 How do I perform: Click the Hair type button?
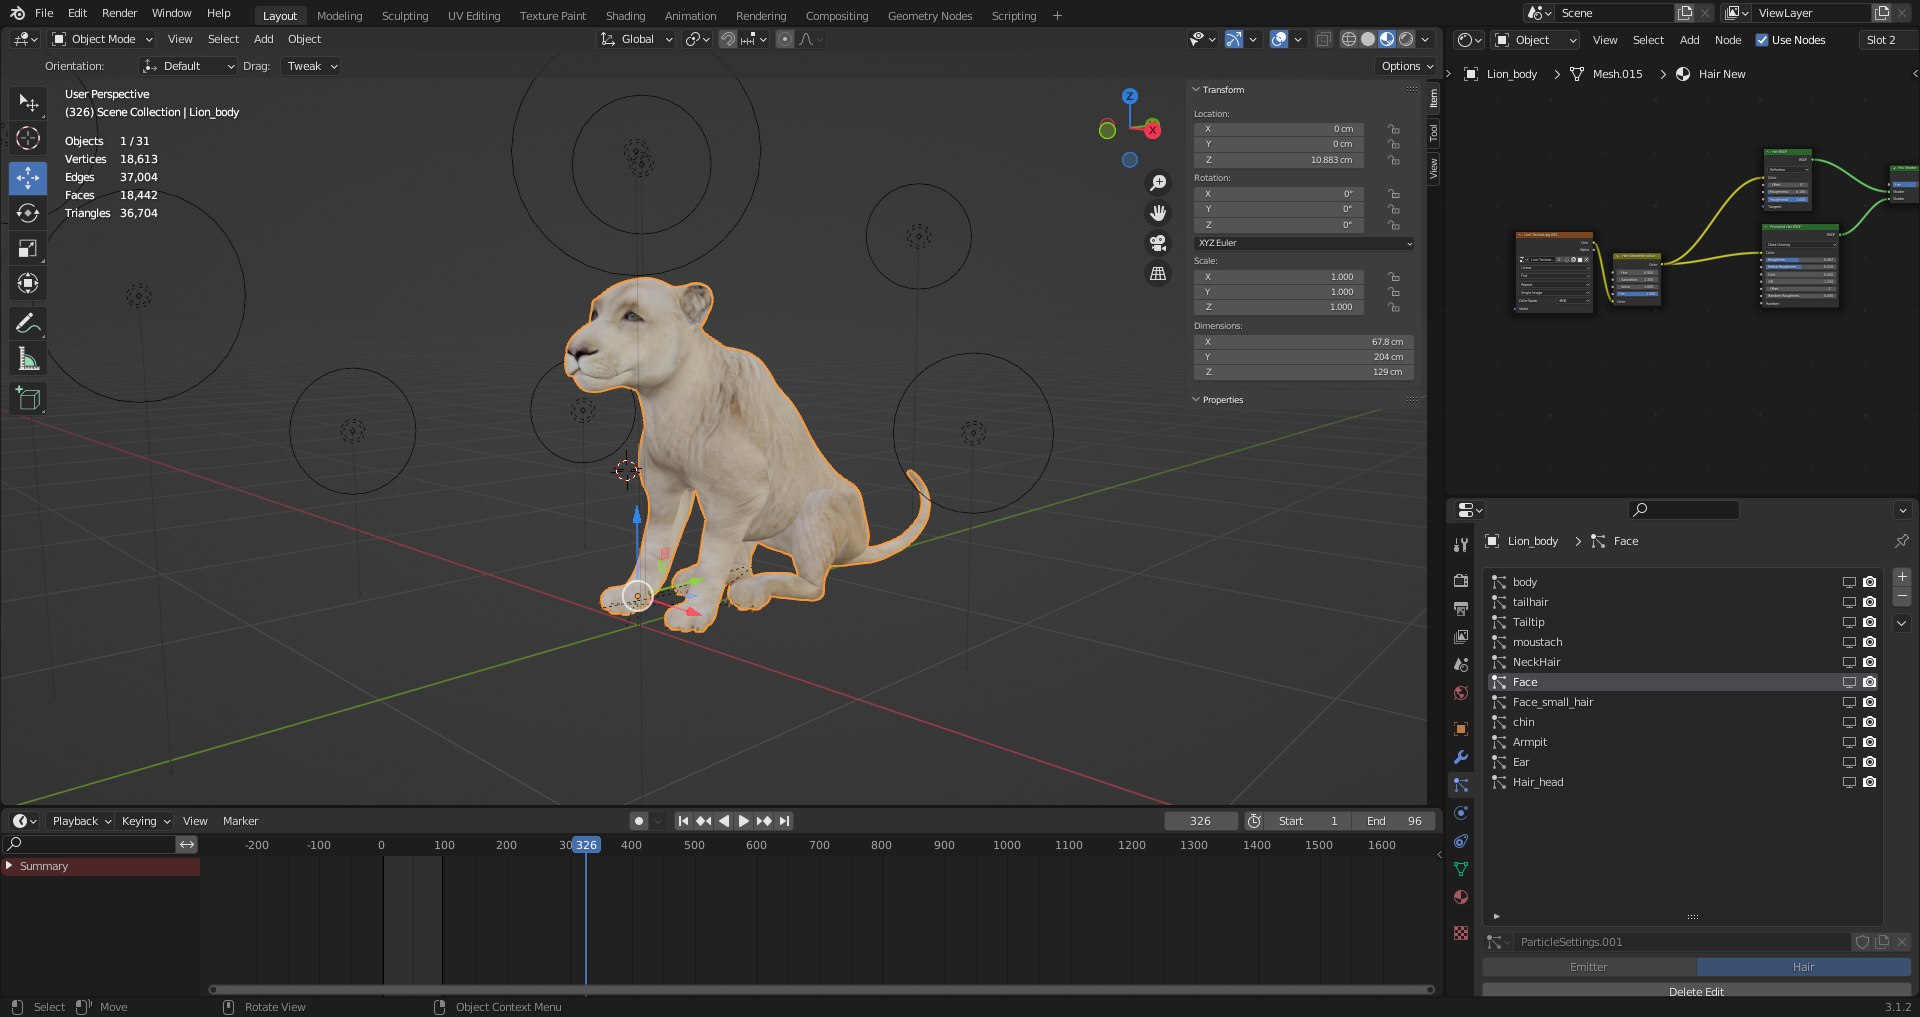(1803, 967)
